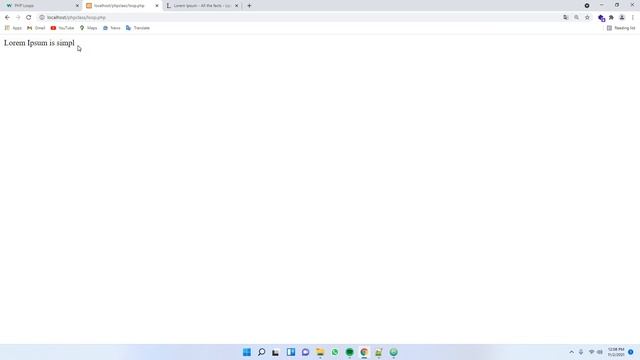Go back to the previous page
This screenshot has width=640, height=360.
7,18
